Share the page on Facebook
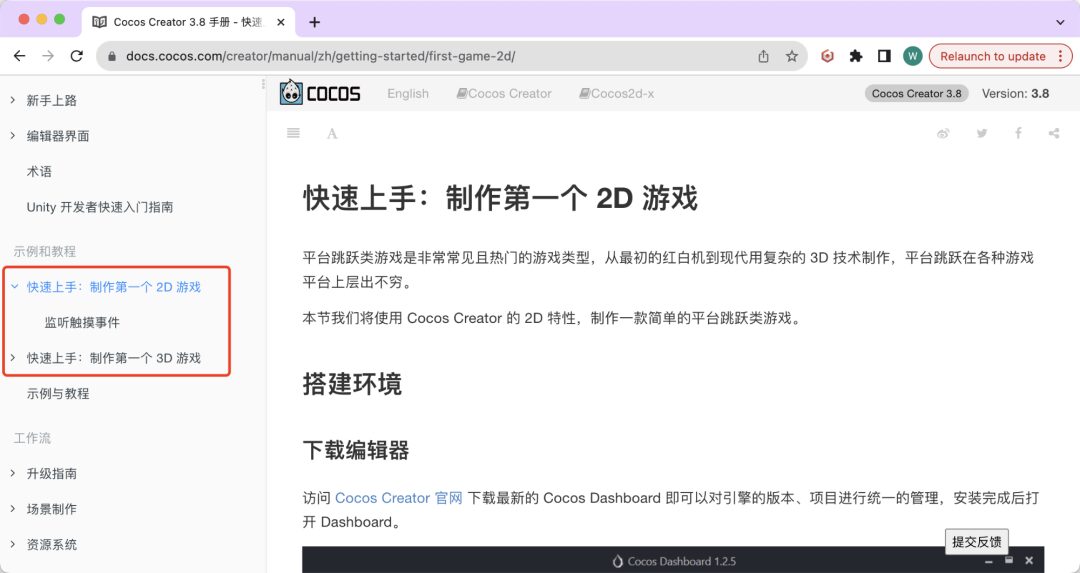 tap(1018, 133)
